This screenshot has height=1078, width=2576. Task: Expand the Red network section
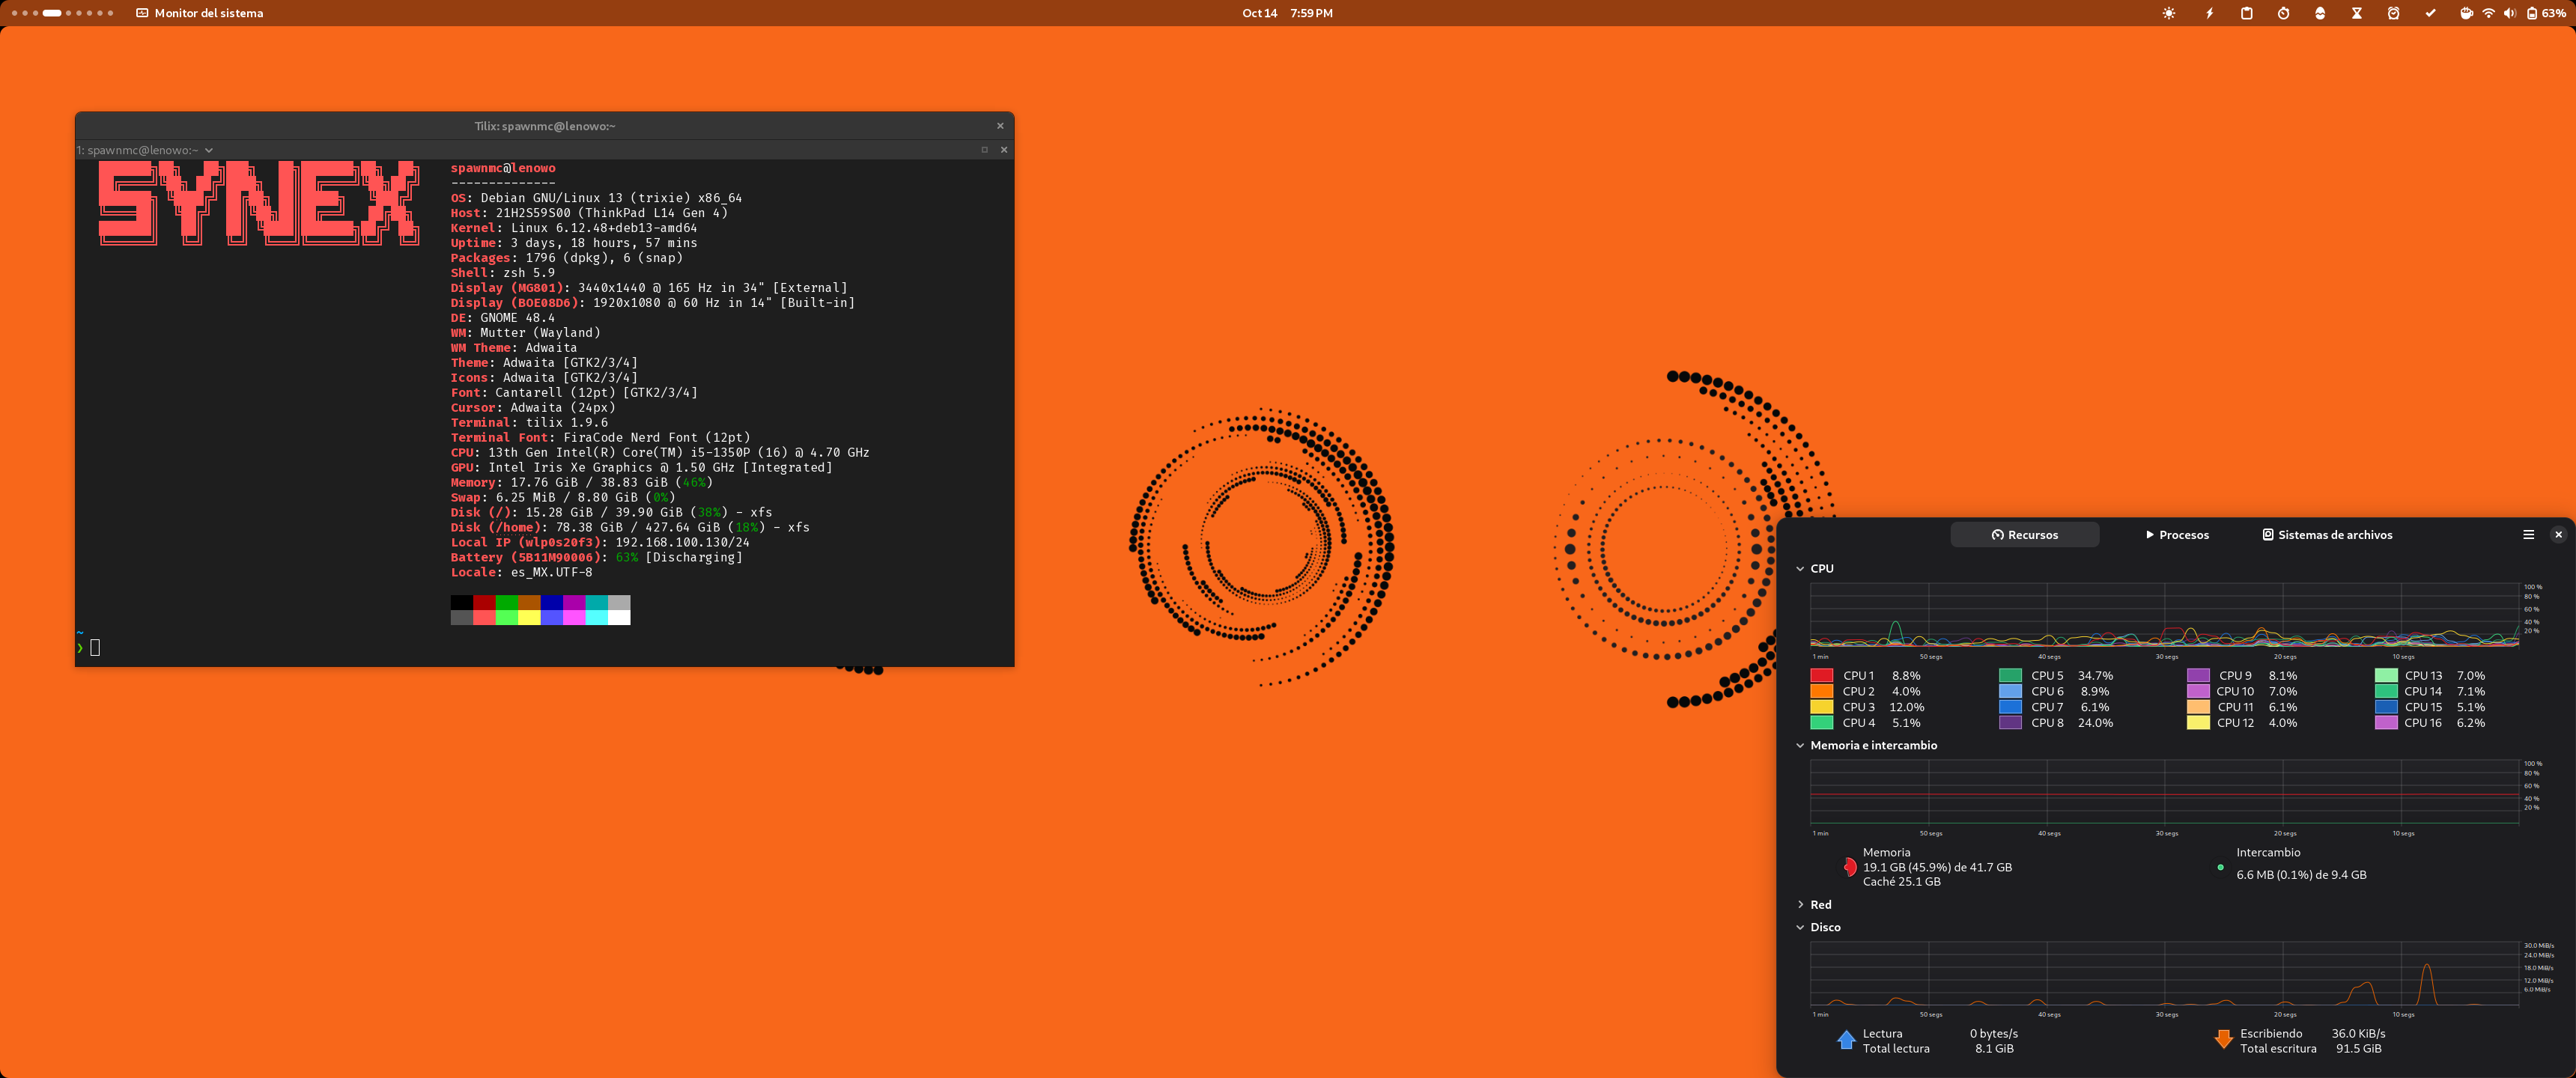click(x=1800, y=904)
